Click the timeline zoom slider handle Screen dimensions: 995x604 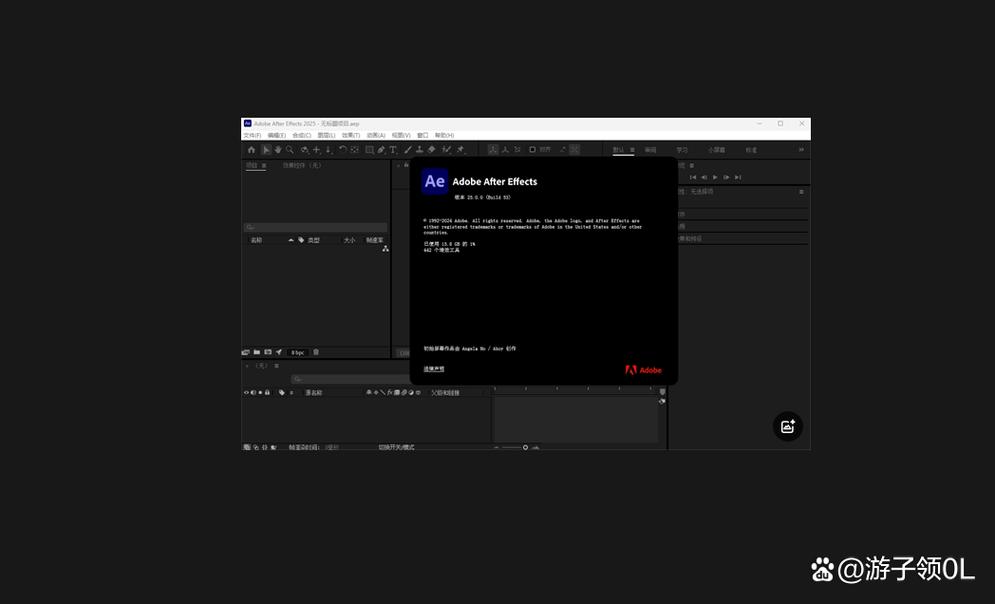(x=525, y=447)
